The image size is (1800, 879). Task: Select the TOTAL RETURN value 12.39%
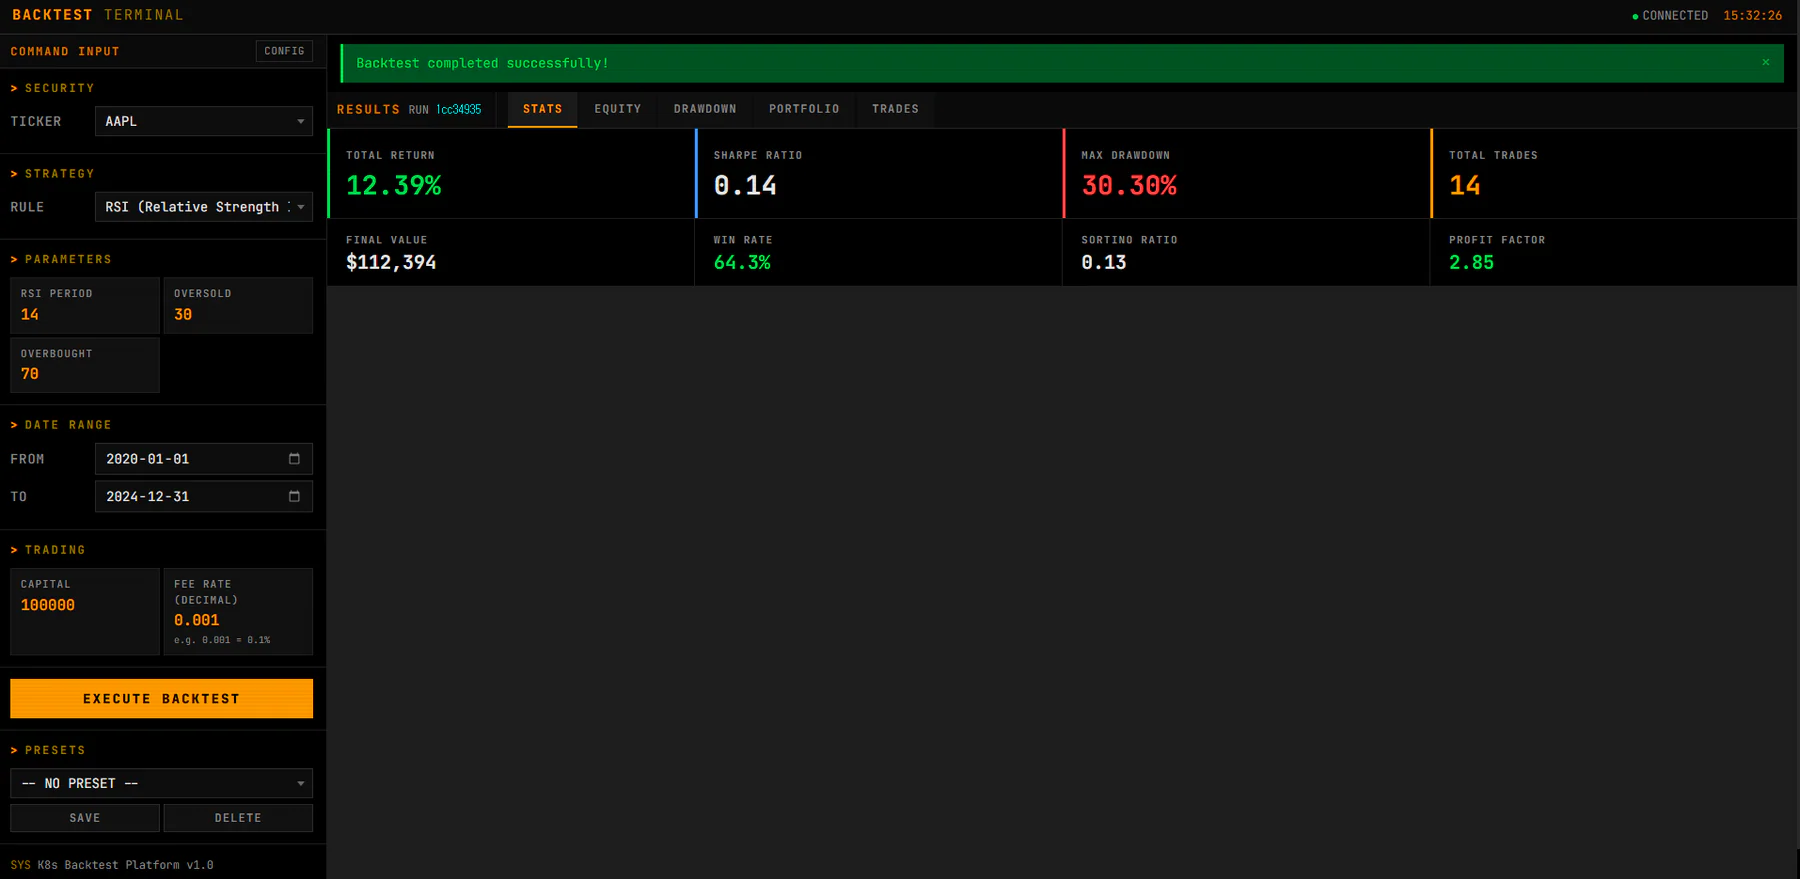coord(394,186)
